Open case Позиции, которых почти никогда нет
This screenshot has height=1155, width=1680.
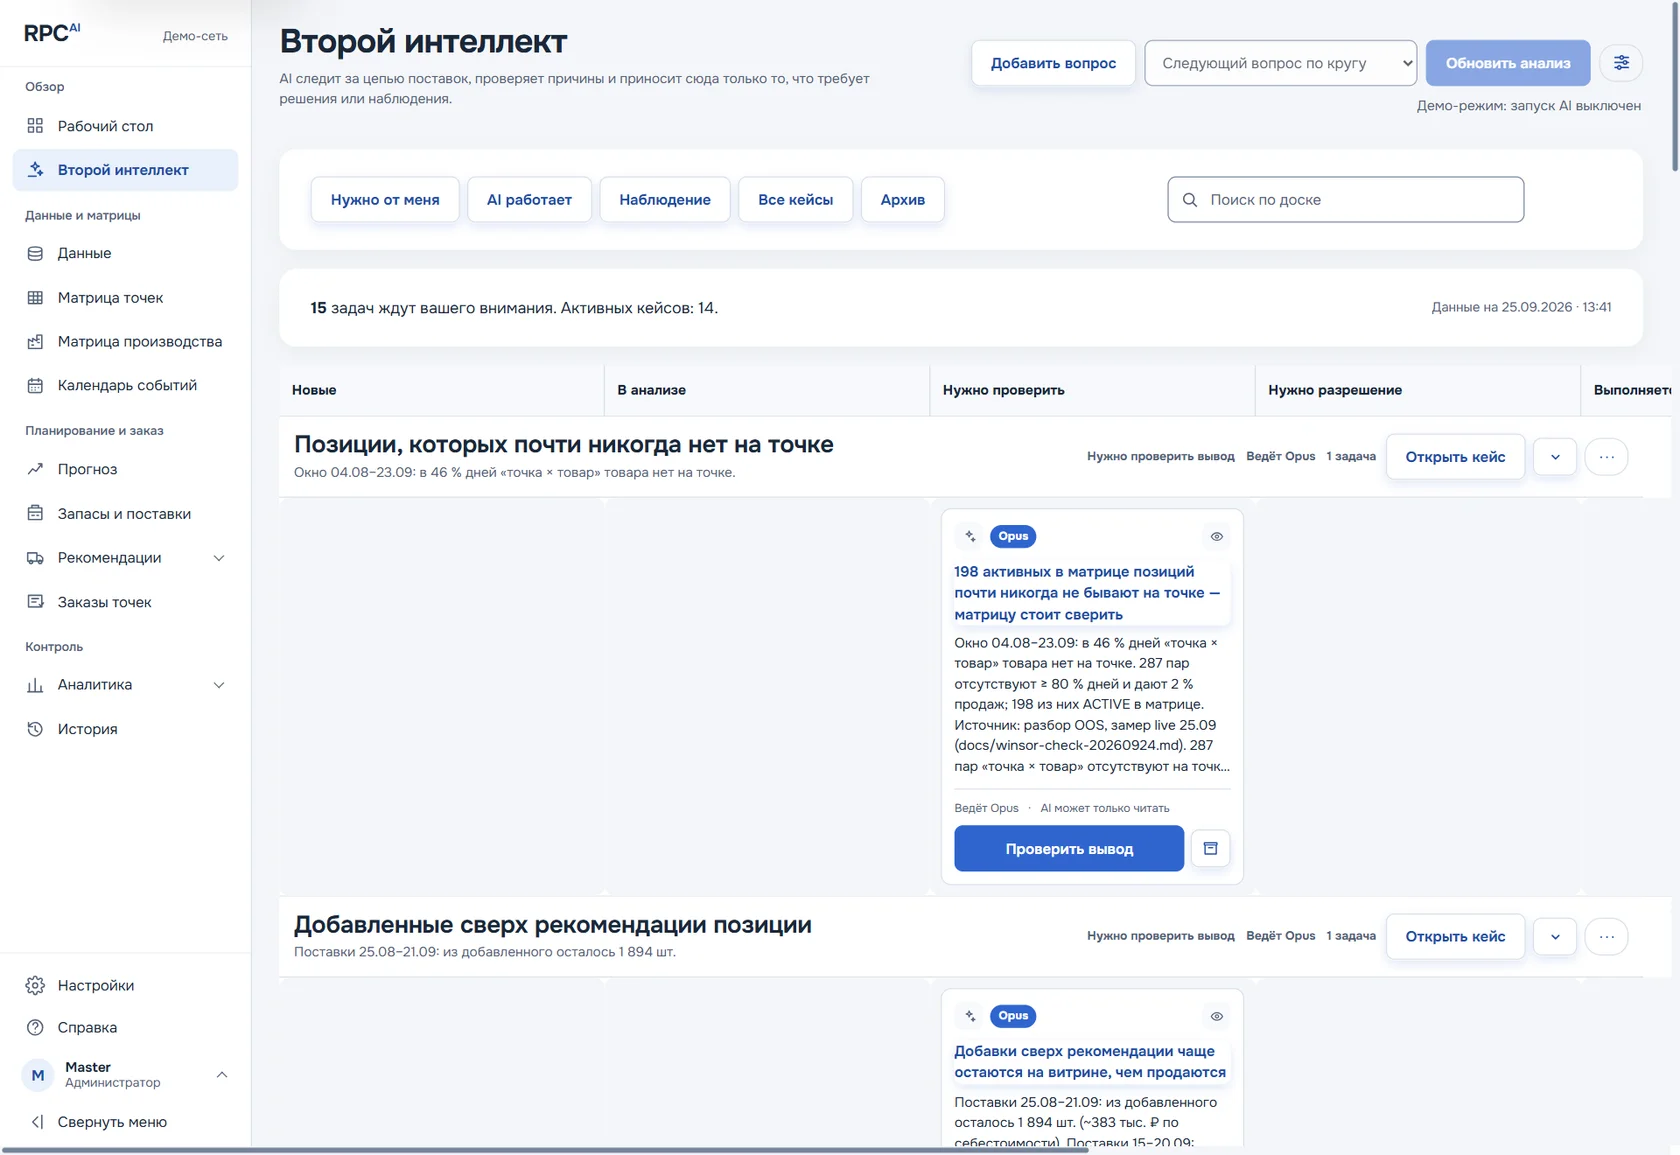(1455, 457)
